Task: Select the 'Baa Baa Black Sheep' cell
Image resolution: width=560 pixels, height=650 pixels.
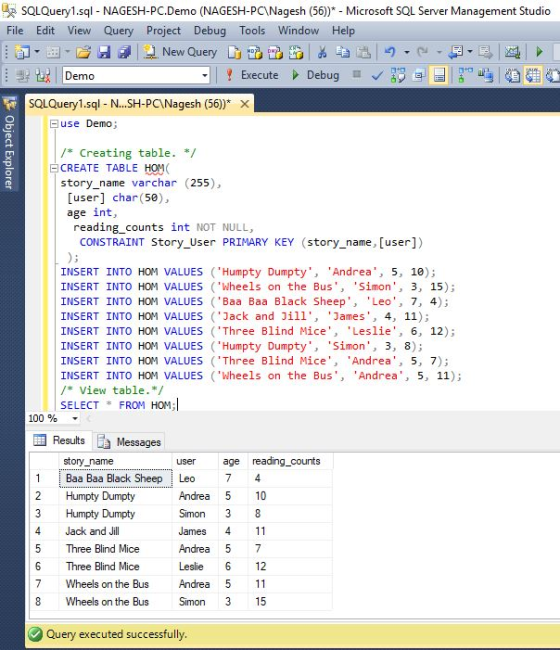Action: [115, 478]
